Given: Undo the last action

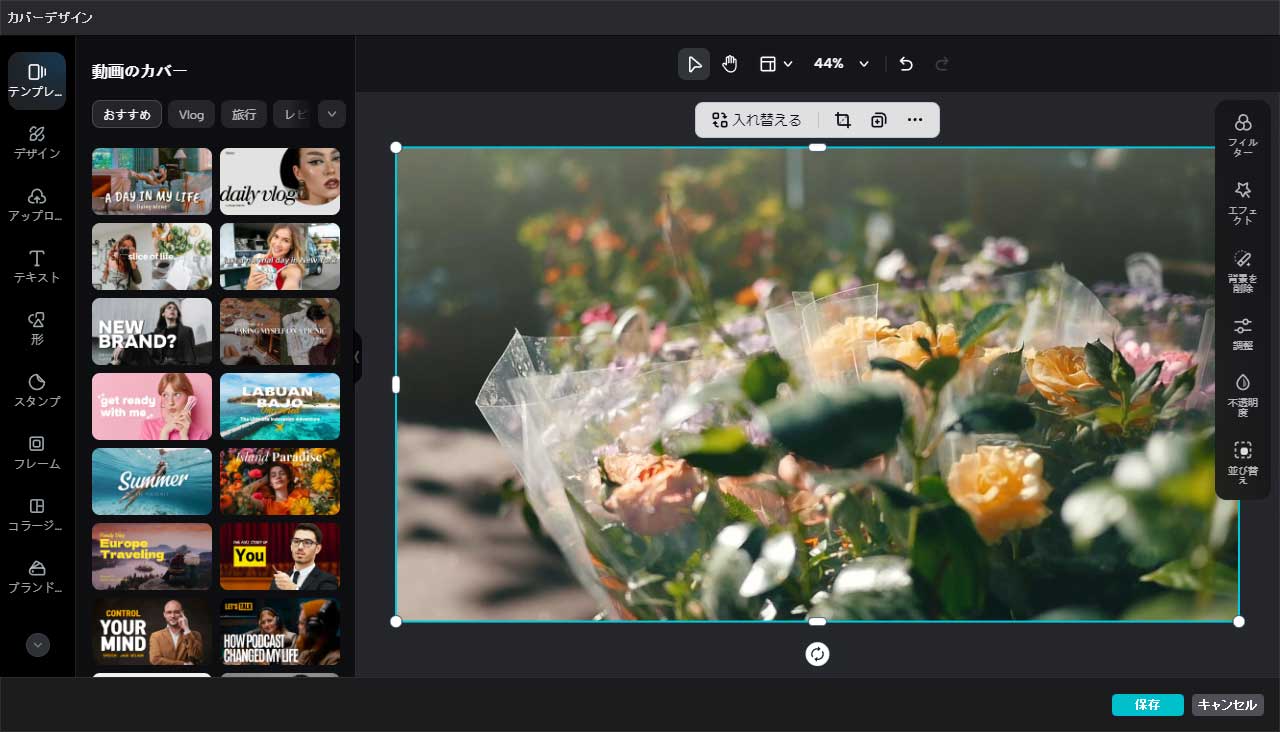Looking at the screenshot, I should [906, 64].
